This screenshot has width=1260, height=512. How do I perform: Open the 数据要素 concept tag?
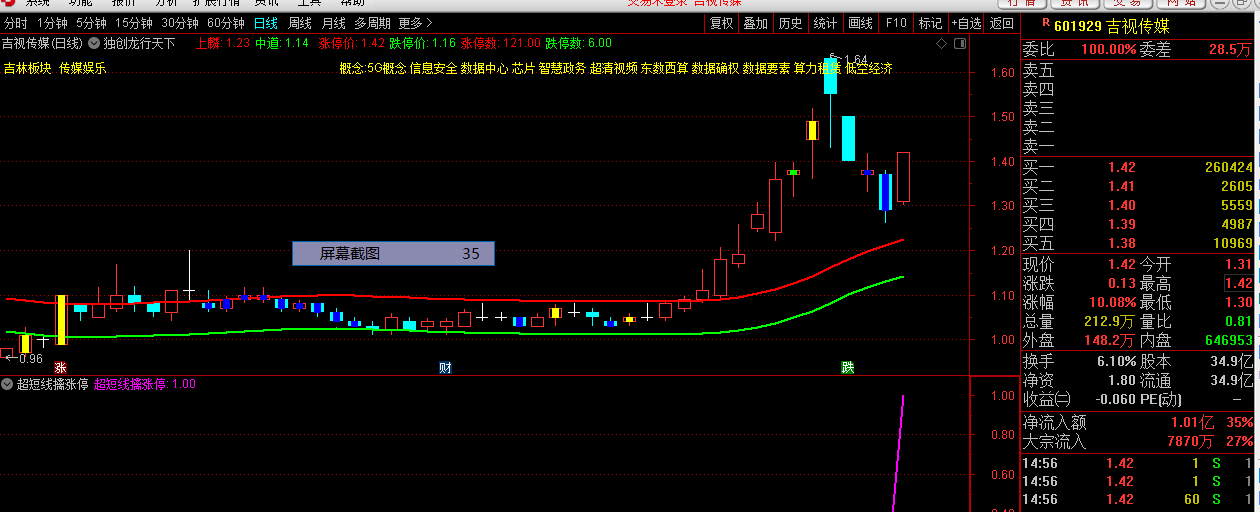click(766, 68)
